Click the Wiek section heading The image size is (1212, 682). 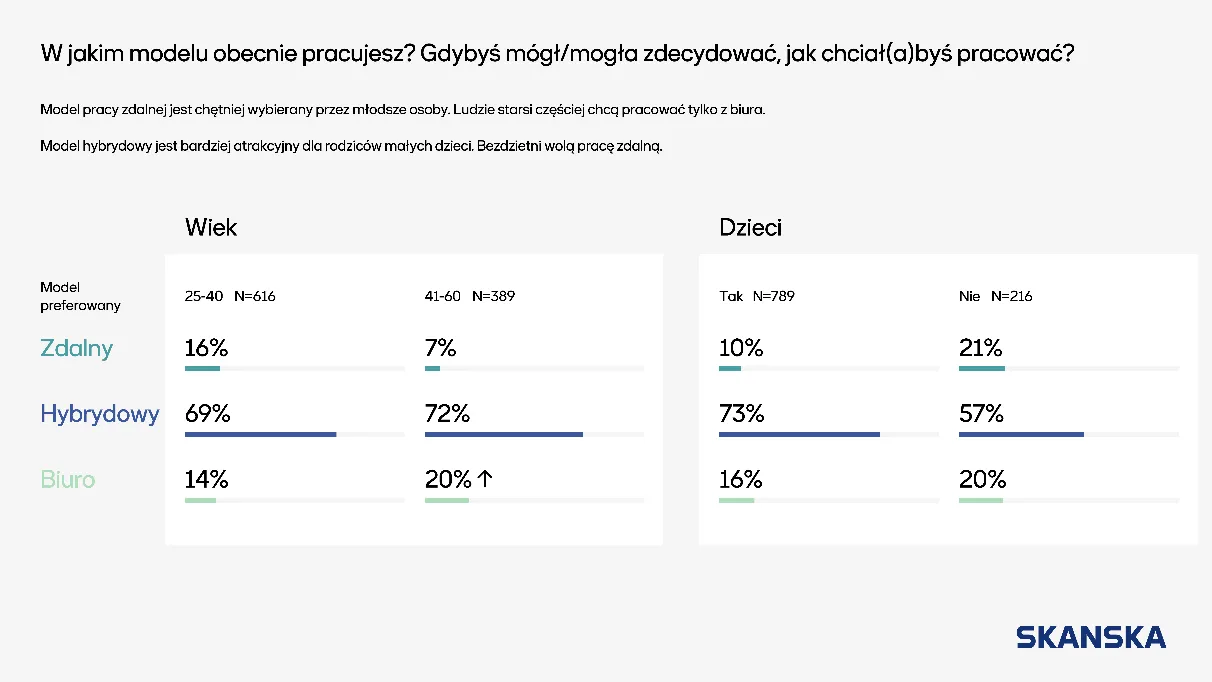pos(211,227)
